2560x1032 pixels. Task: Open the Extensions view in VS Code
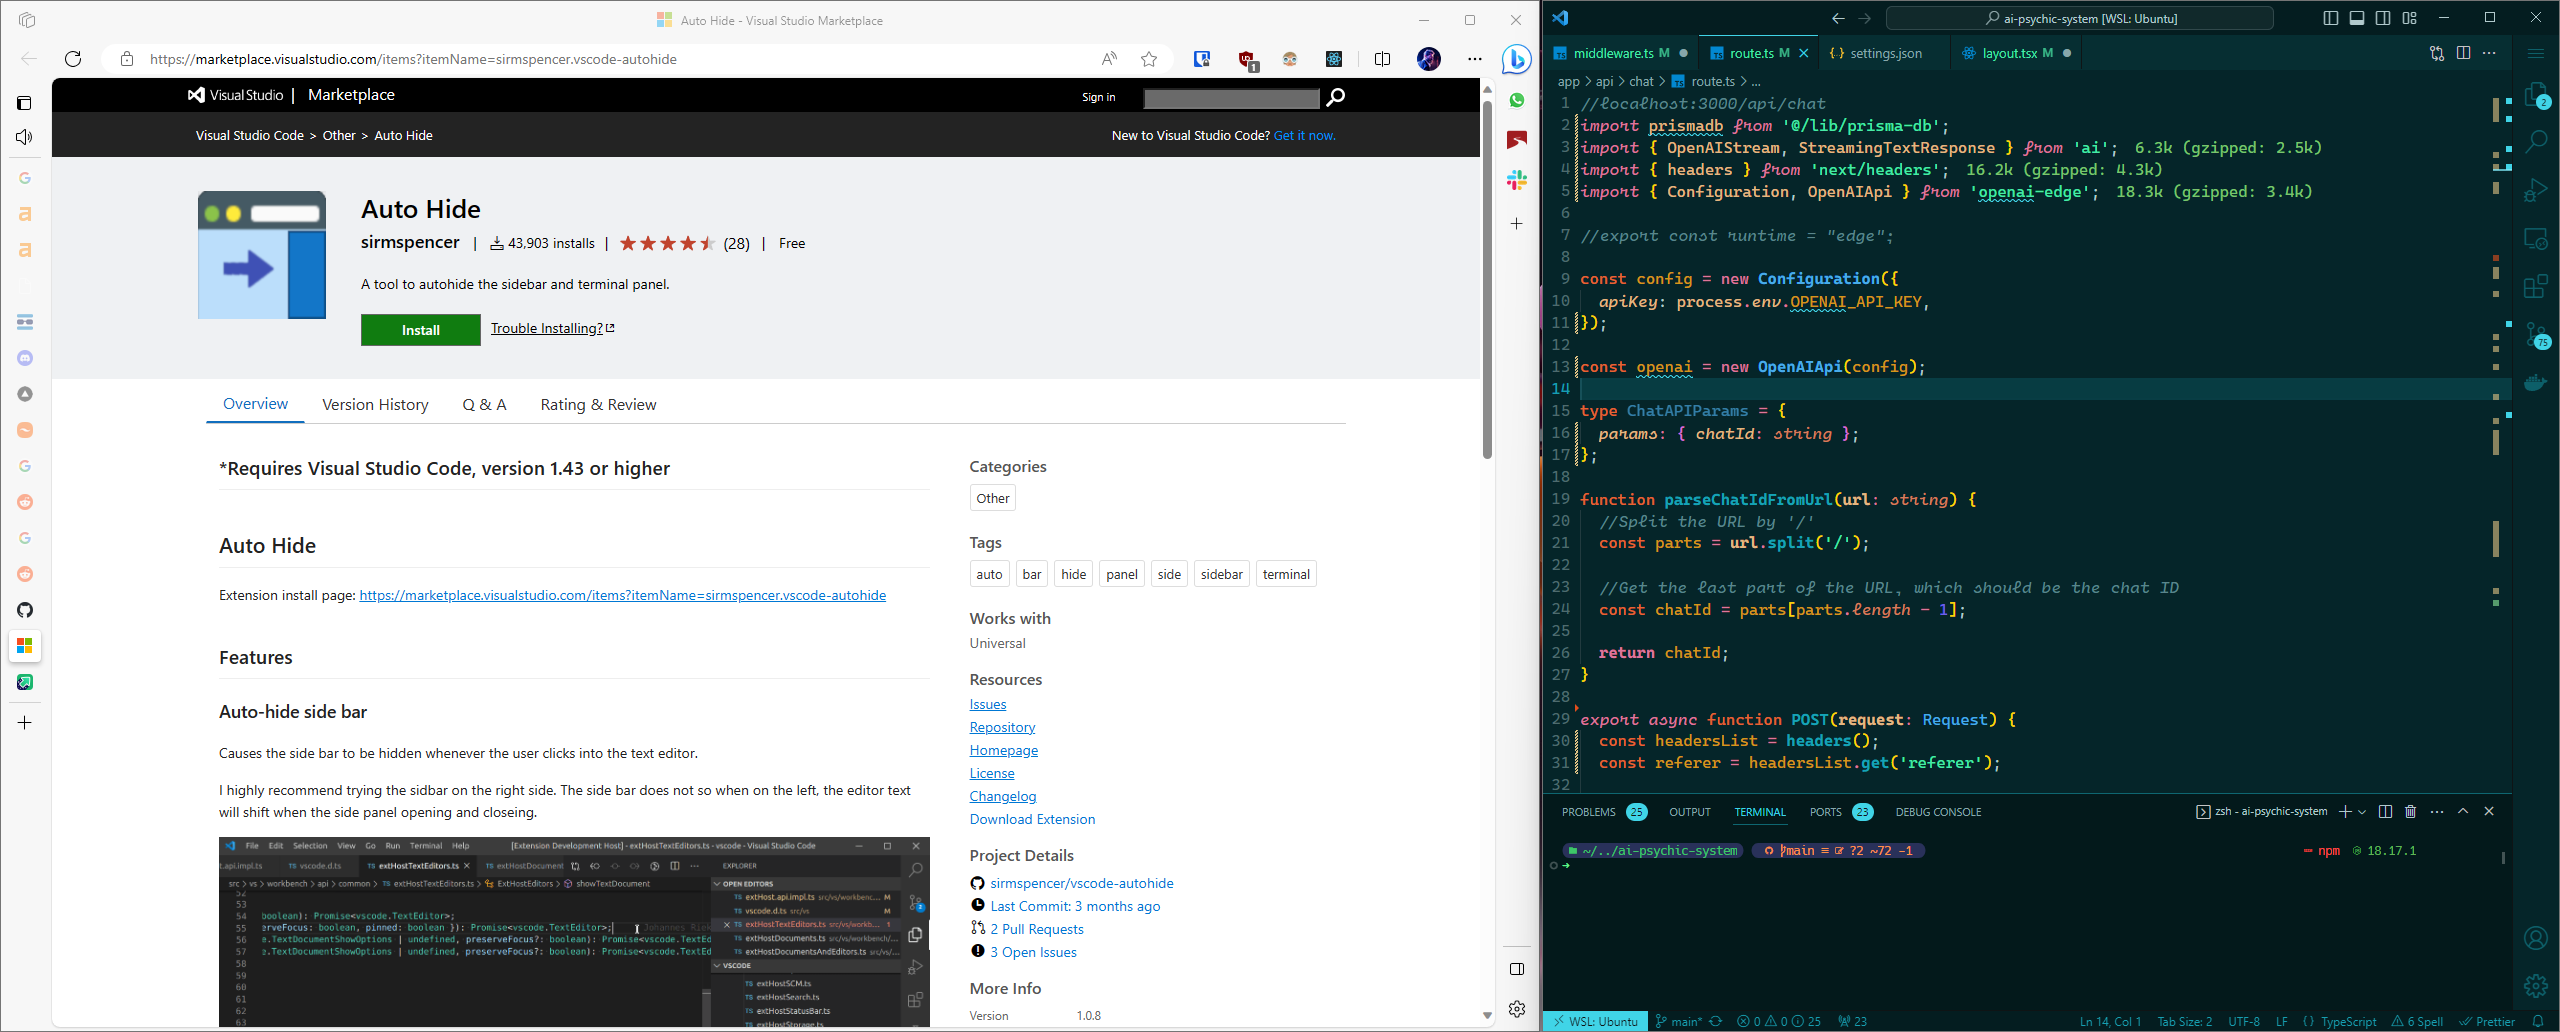click(x=2538, y=286)
